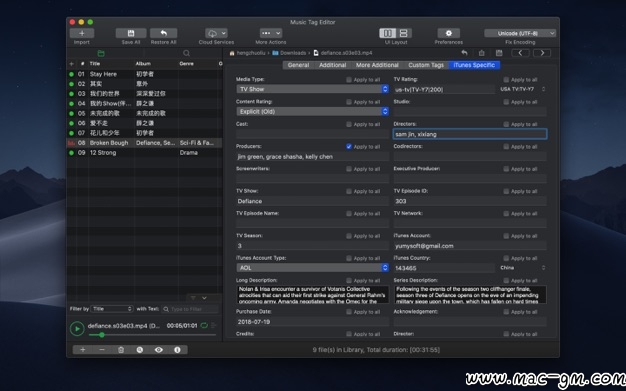The width and height of the screenshot is (626, 391).
Task: Click the Save All floppy icon
Action: tap(131, 33)
